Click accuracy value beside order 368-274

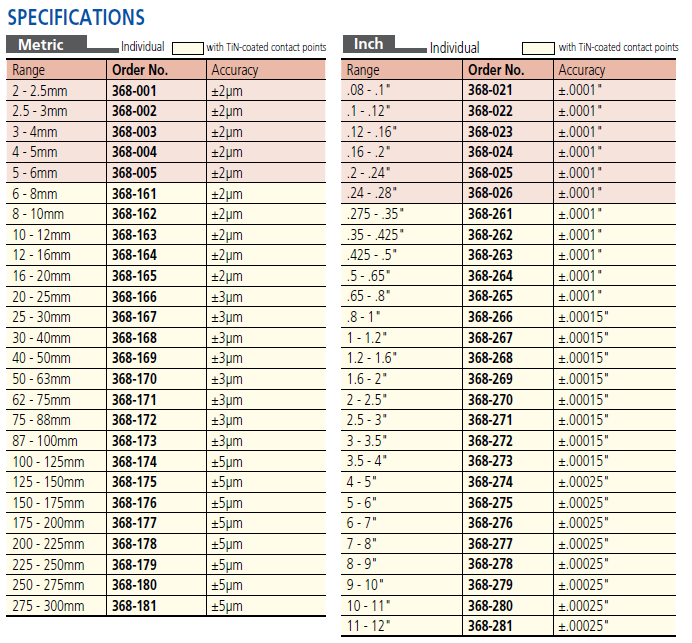tap(583, 482)
